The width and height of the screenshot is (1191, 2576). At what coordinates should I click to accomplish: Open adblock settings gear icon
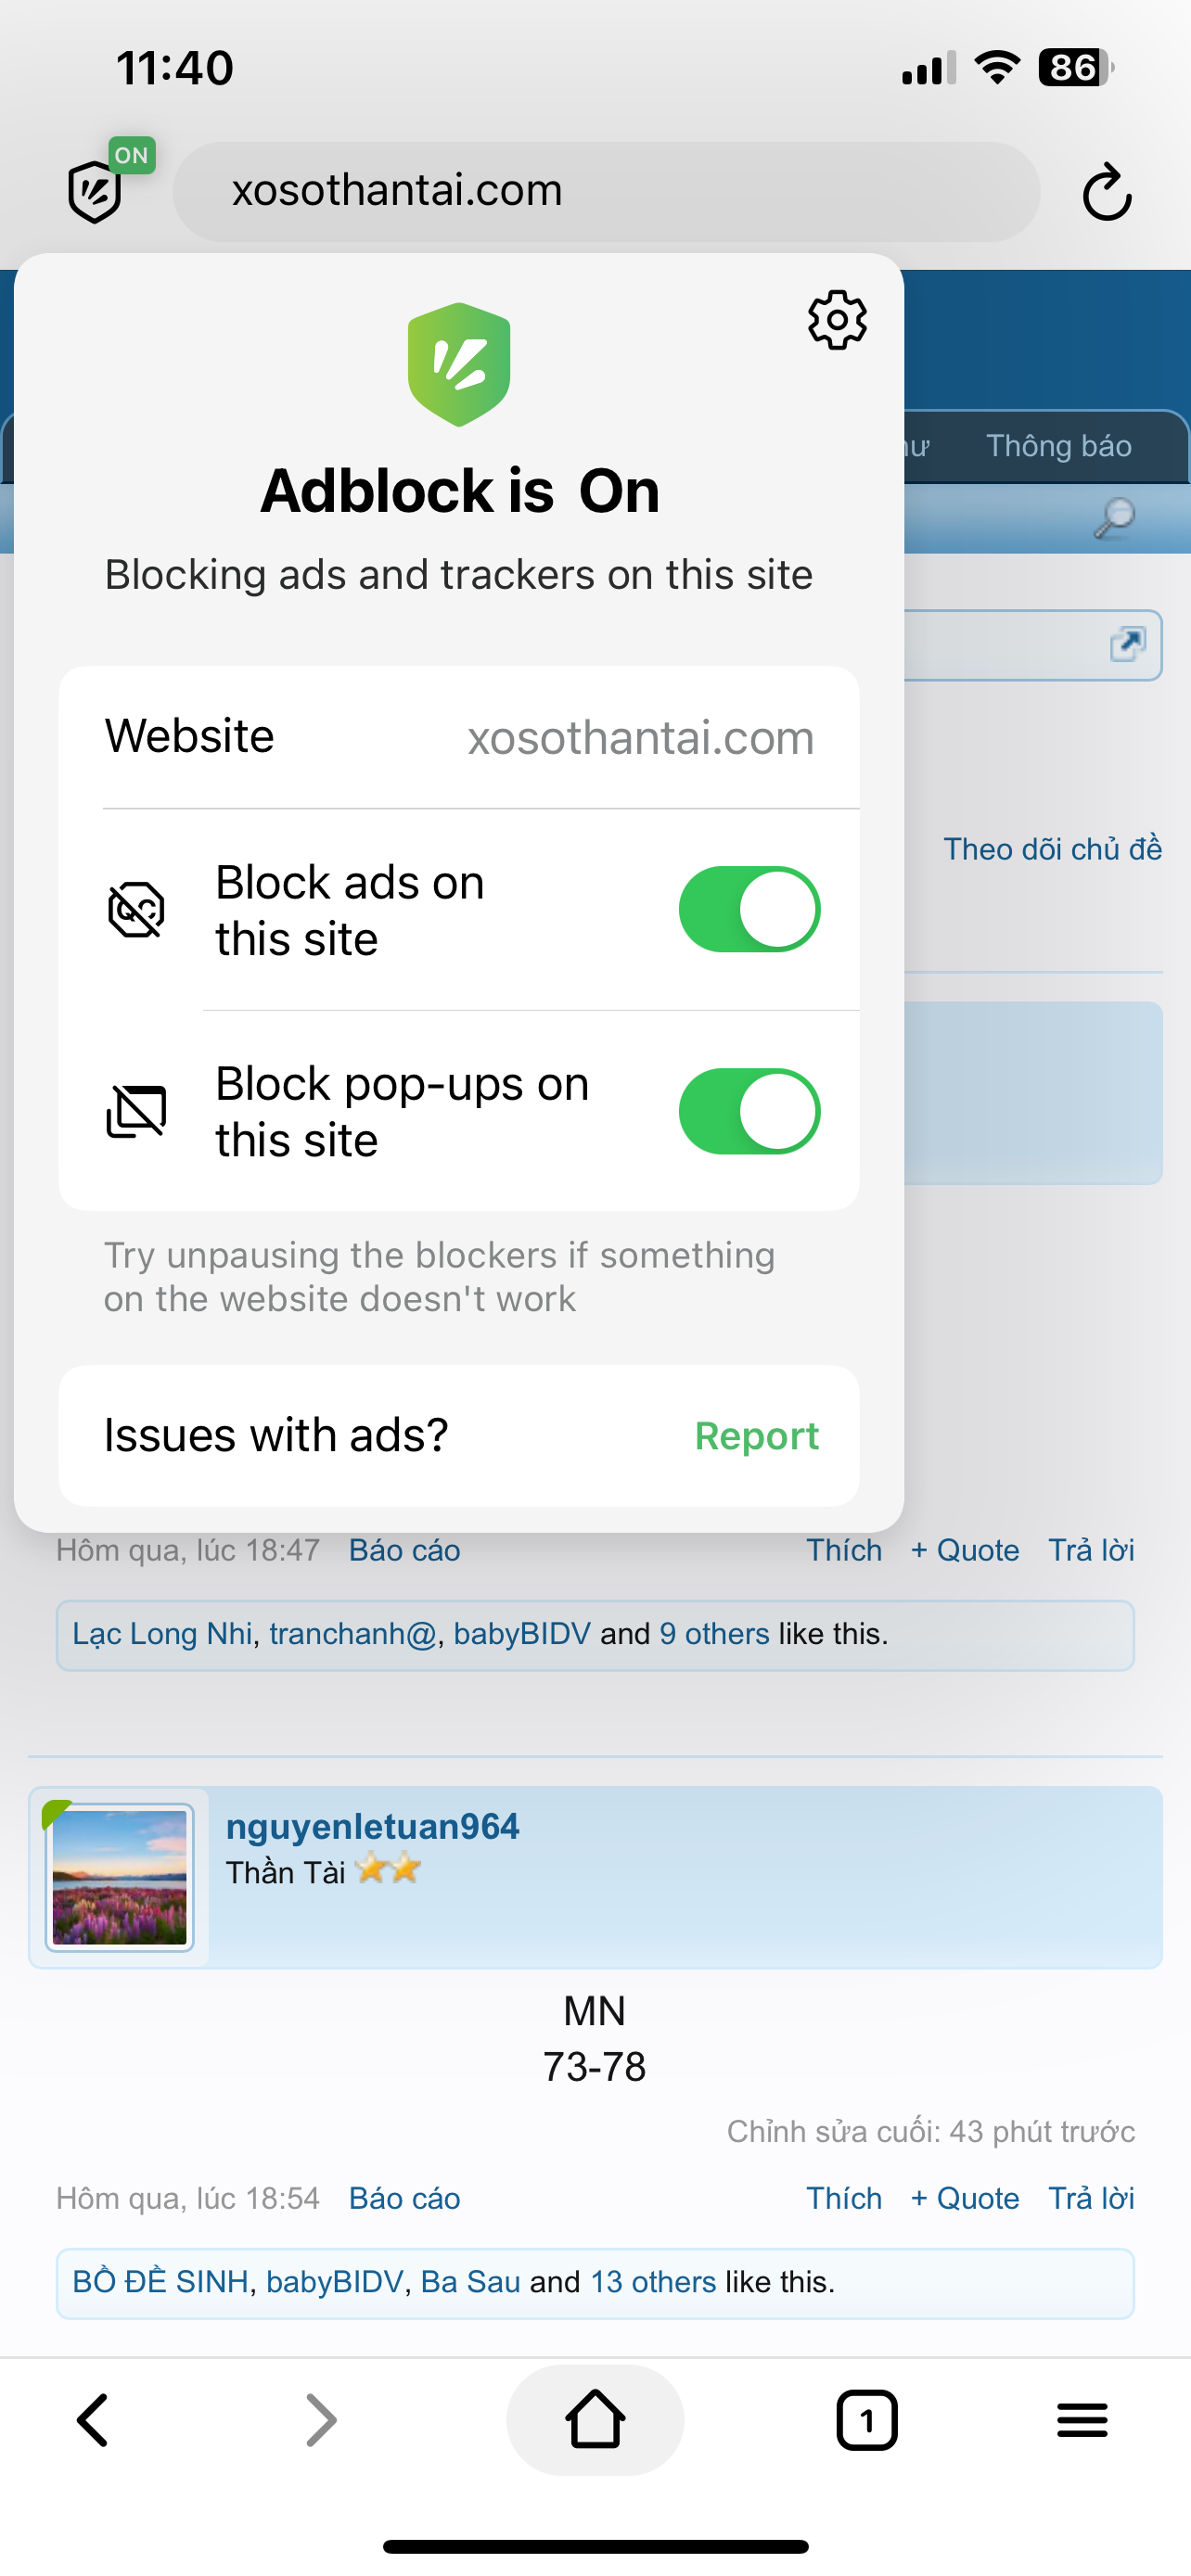[x=837, y=320]
